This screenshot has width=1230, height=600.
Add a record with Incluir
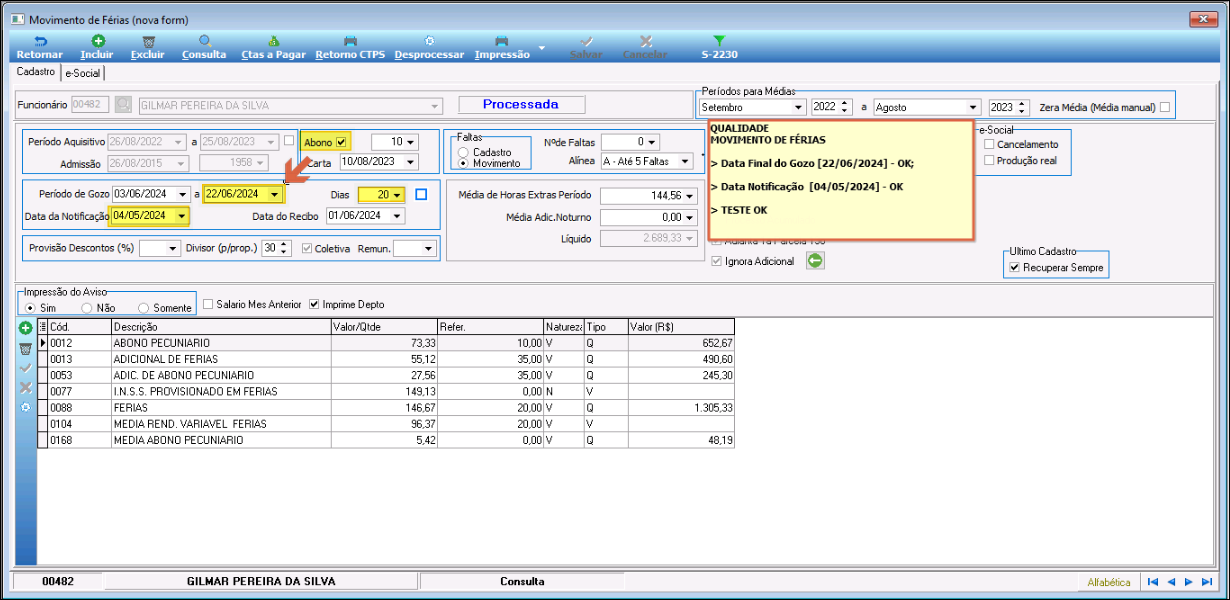point(97,47)
